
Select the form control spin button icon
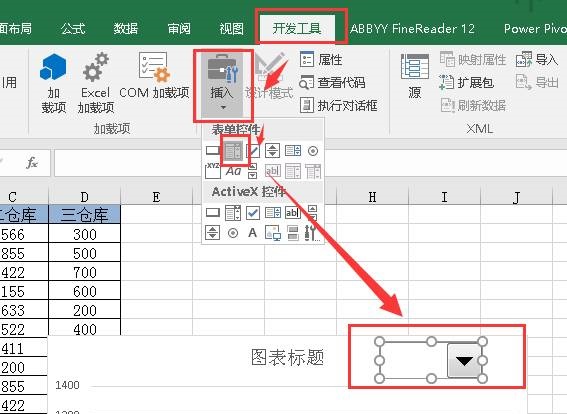pyautogui.click(x=272, y=150)
